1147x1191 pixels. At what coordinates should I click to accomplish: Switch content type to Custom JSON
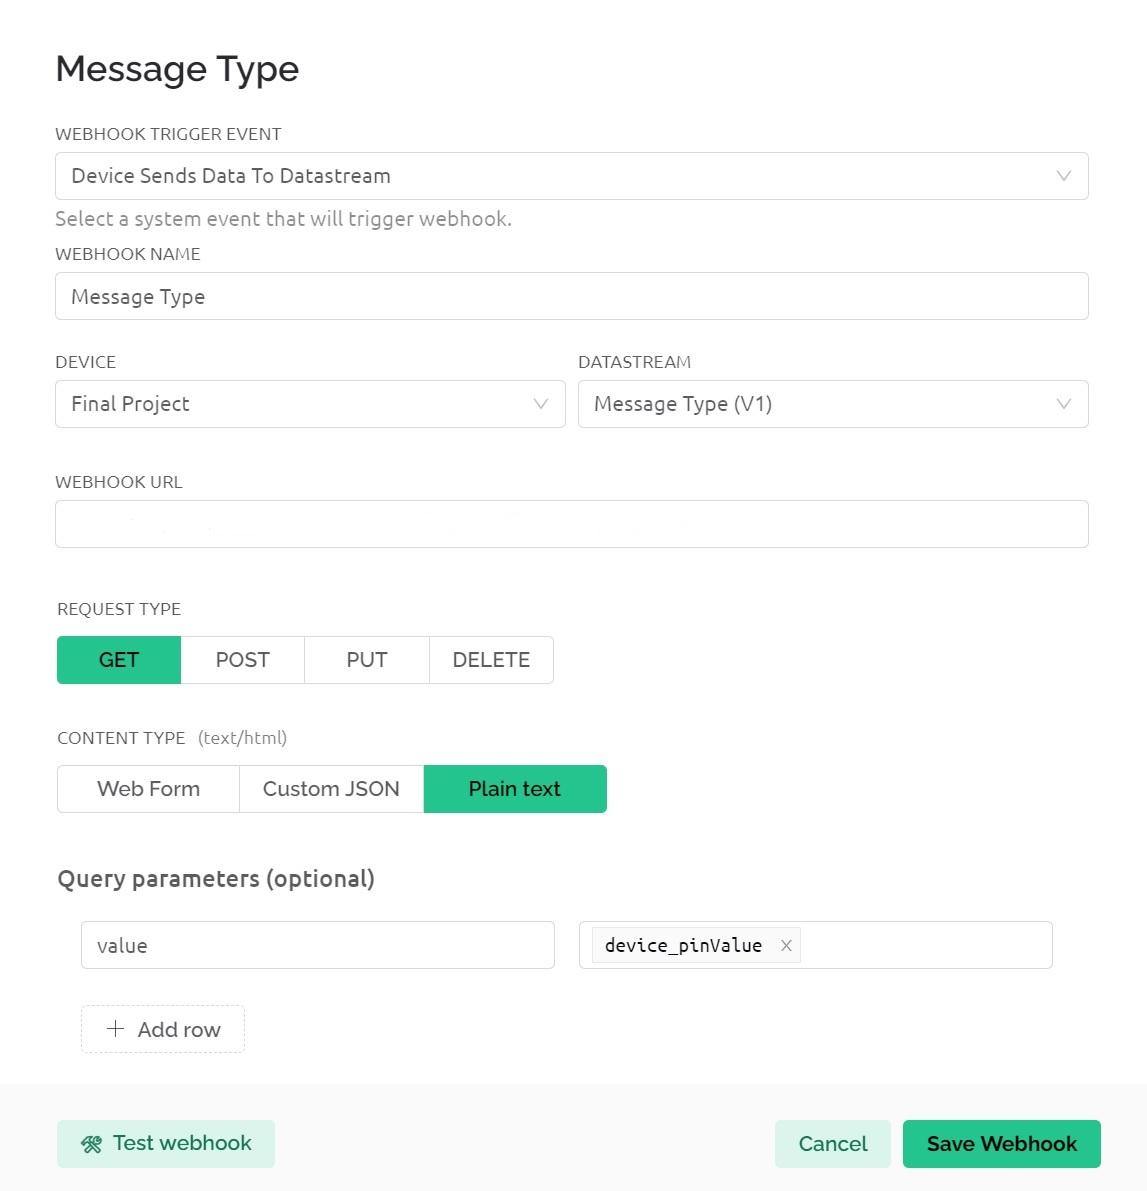tap(331, 789)
